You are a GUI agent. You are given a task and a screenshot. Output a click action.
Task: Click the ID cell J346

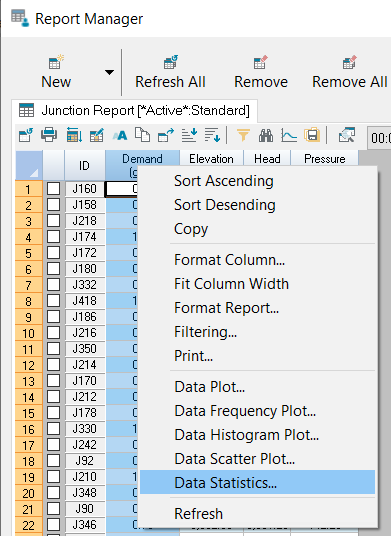84,525
